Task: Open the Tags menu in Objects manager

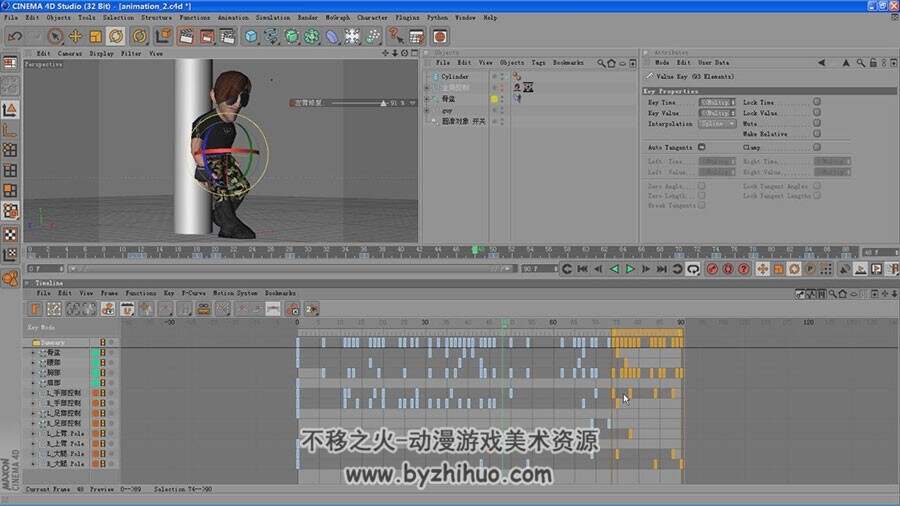Action: [x=538, y=63]
